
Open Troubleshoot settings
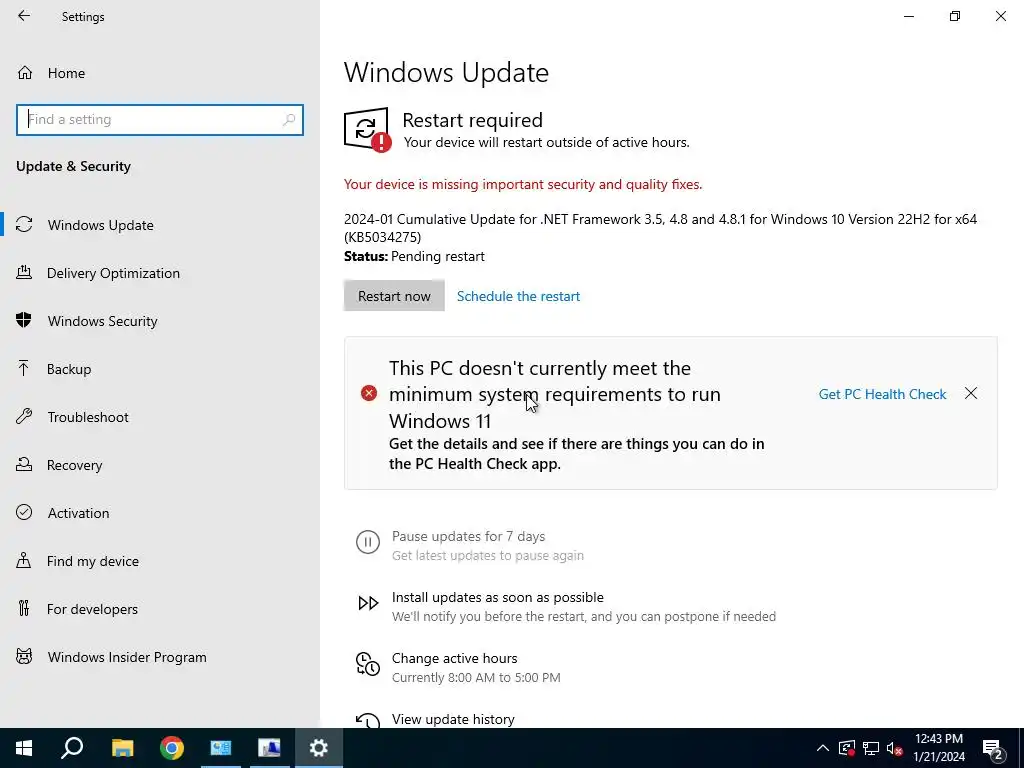[x=159, y=417]
